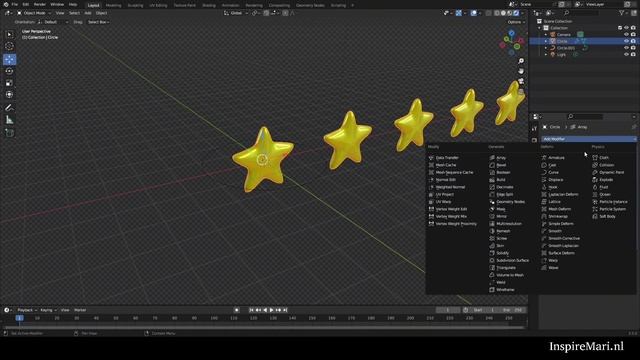Add the Cloth physics modifier
The image size is (640, 360).
(601, 158)
